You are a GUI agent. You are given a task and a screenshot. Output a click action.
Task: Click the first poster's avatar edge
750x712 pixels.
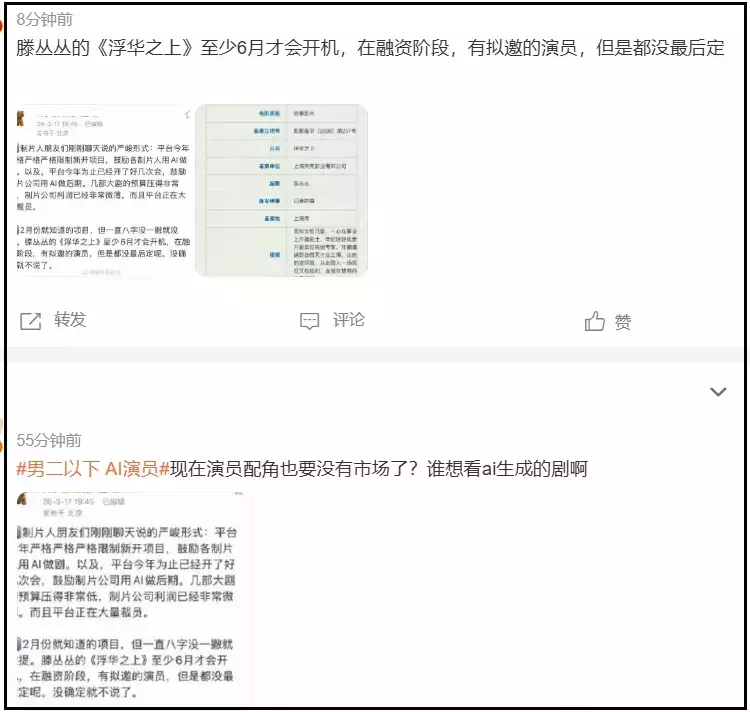(2, 24)
